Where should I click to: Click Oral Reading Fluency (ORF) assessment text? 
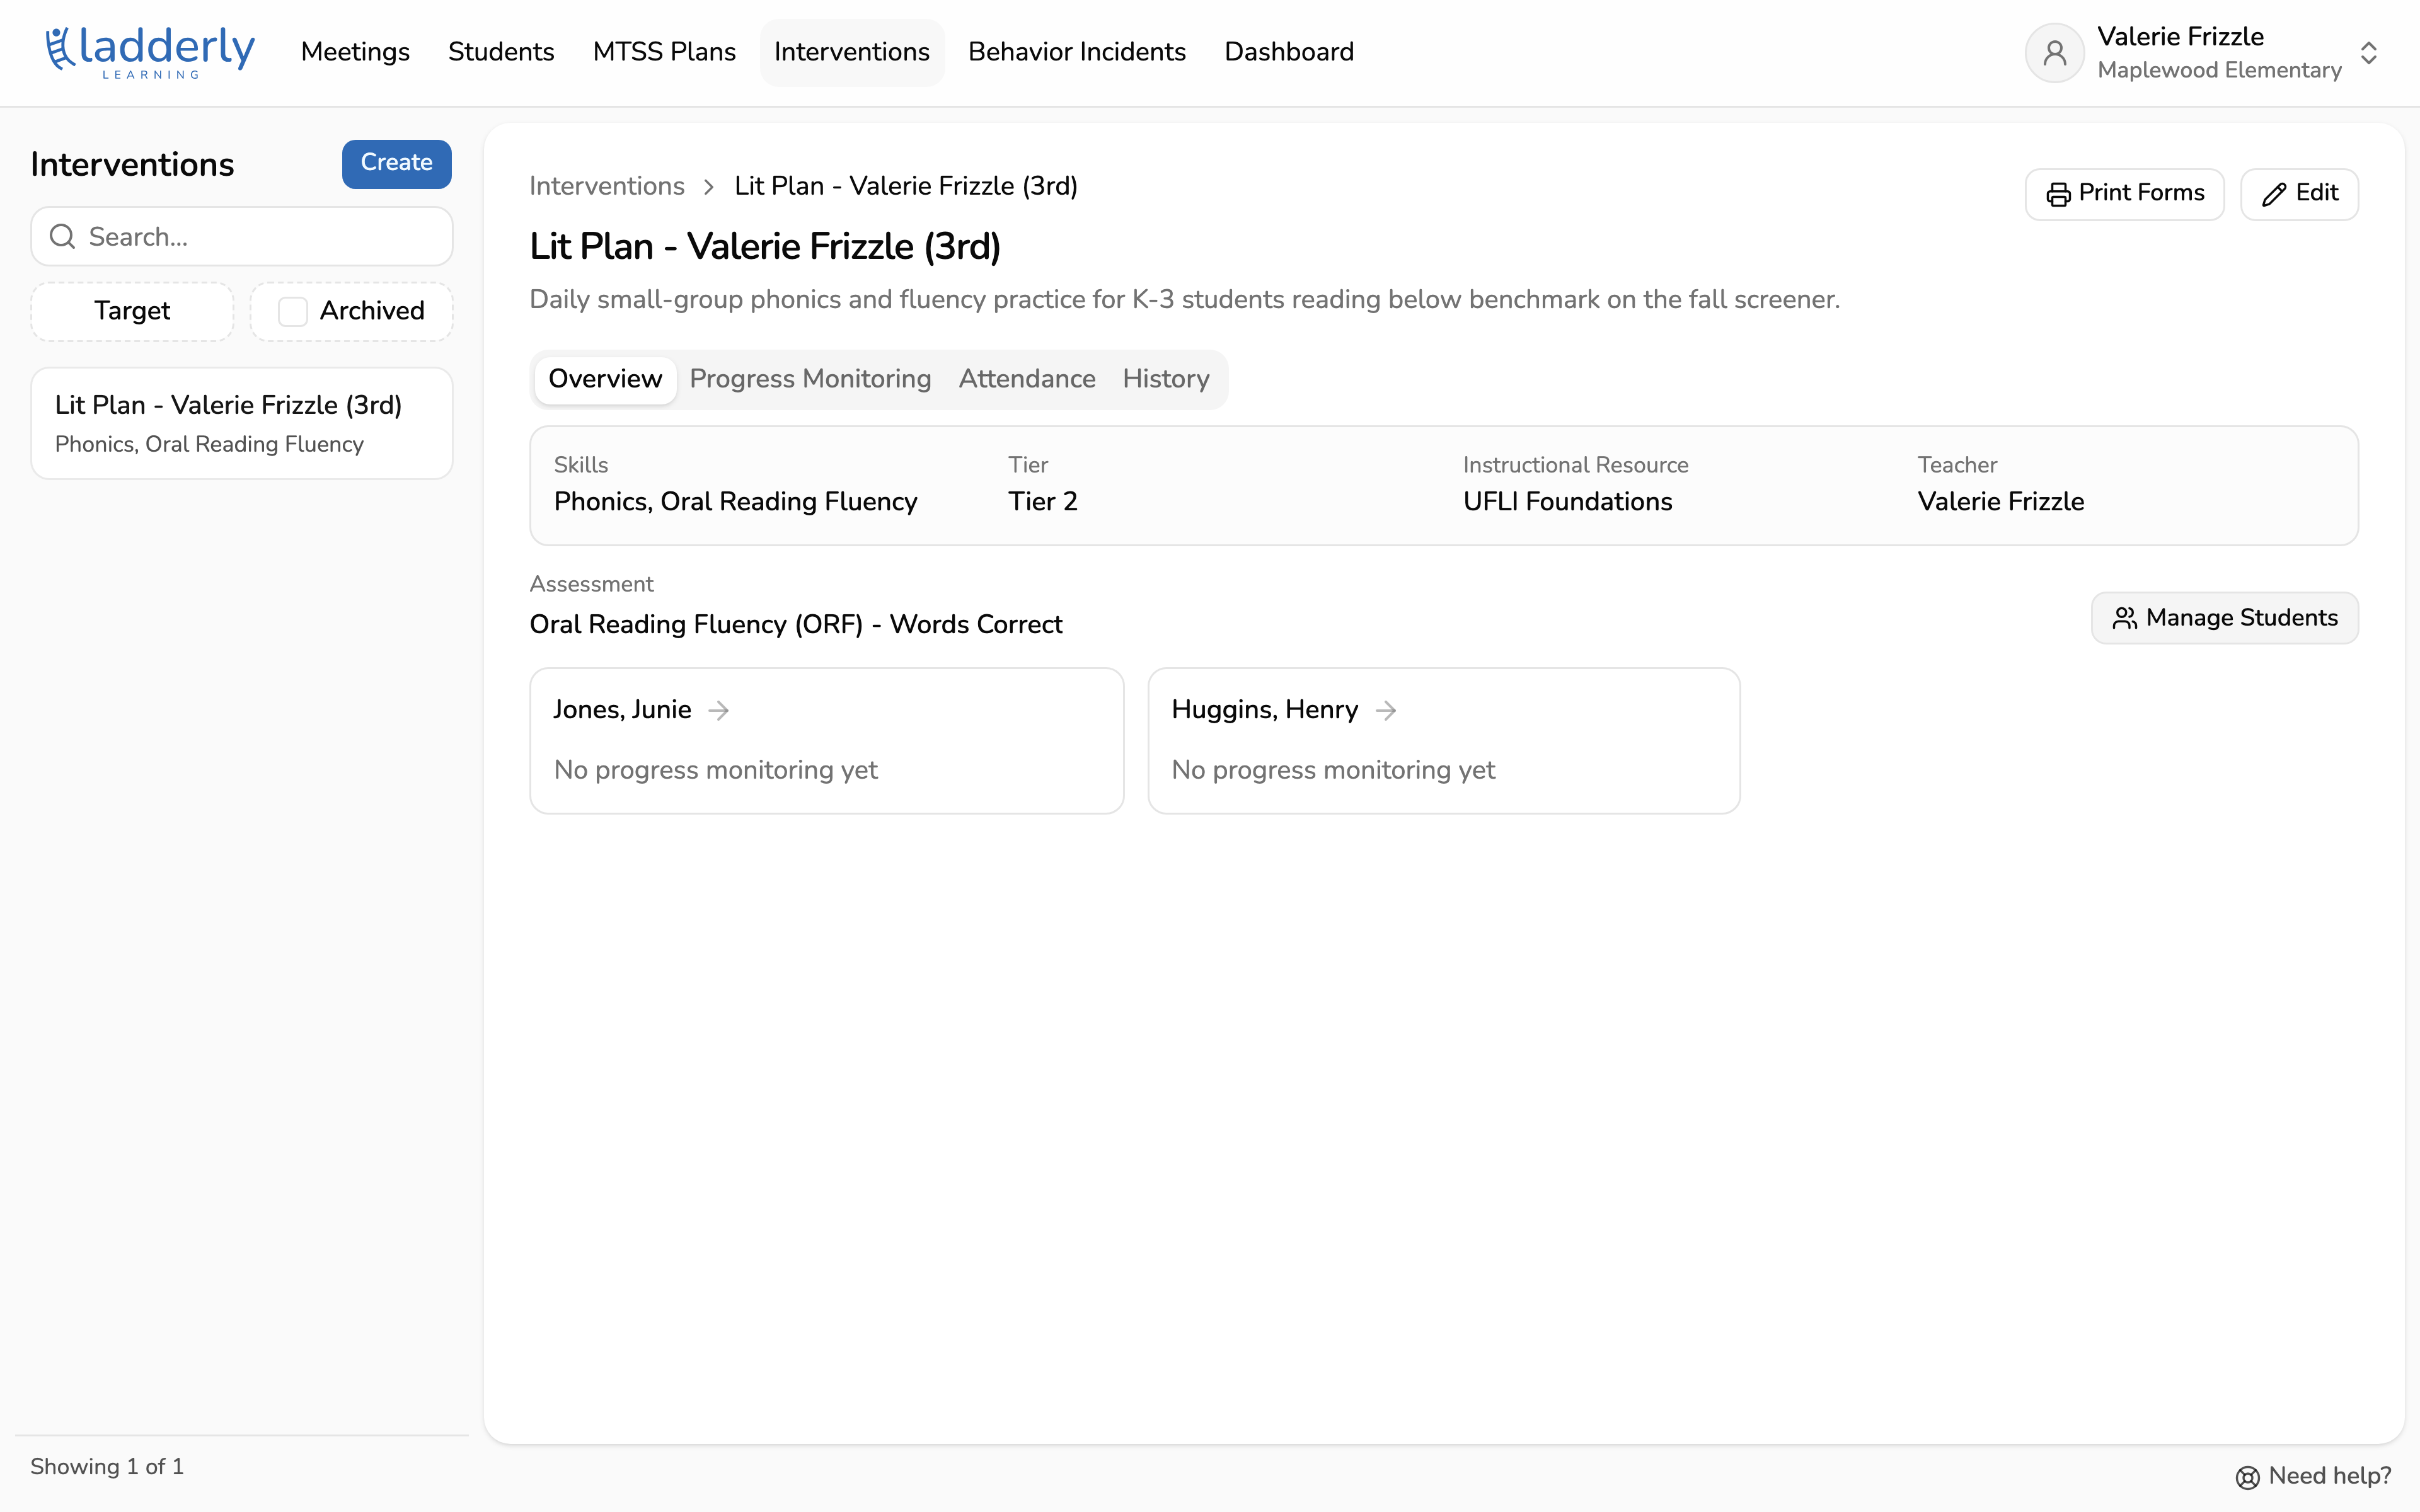[796, 625]
